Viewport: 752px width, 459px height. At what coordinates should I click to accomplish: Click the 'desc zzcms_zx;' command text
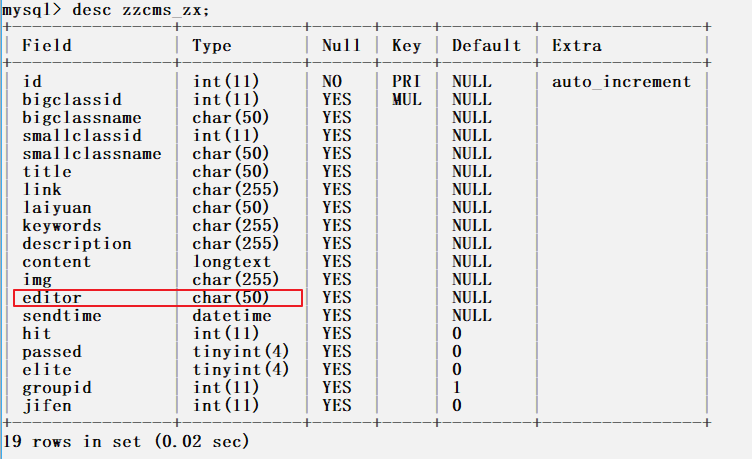click(141, 10)
